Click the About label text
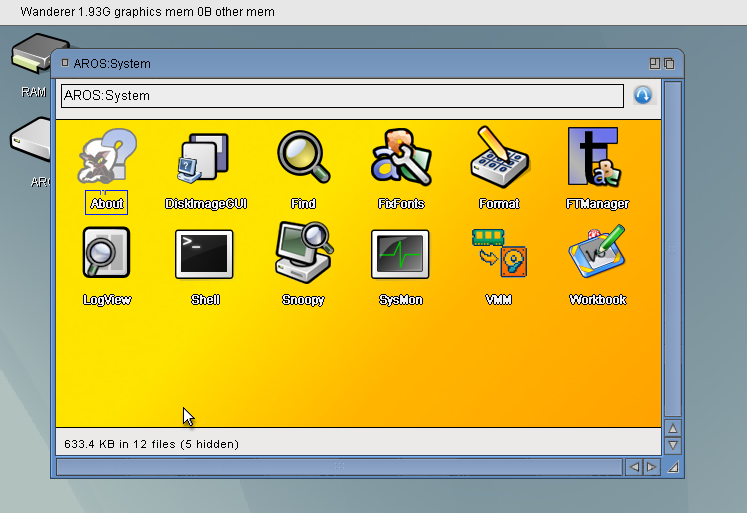The width and height of the screenshot is (747, 513). pyautogui.click(x=107, y=203)
